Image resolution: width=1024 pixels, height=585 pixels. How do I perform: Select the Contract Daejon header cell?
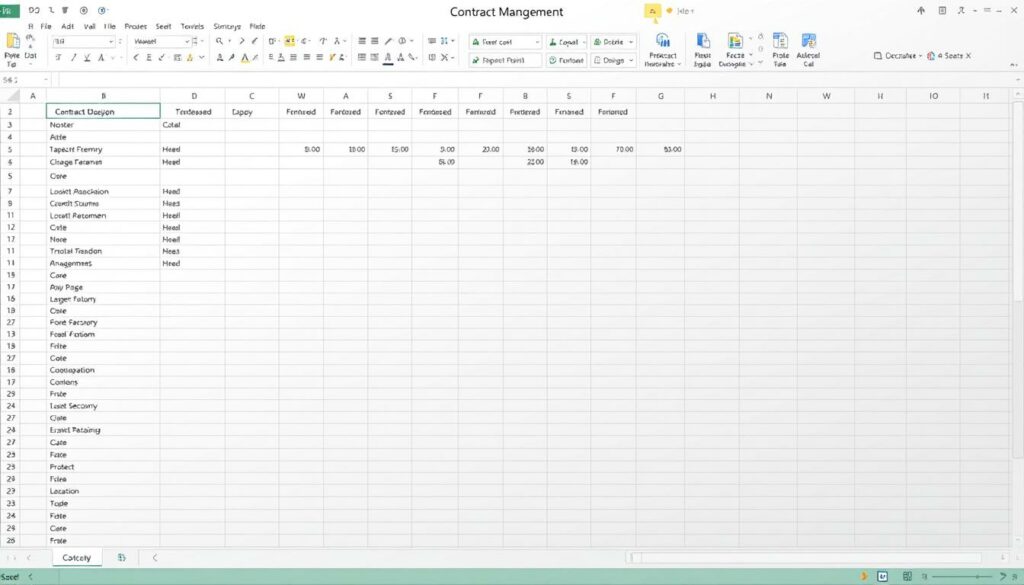point(103,112)
